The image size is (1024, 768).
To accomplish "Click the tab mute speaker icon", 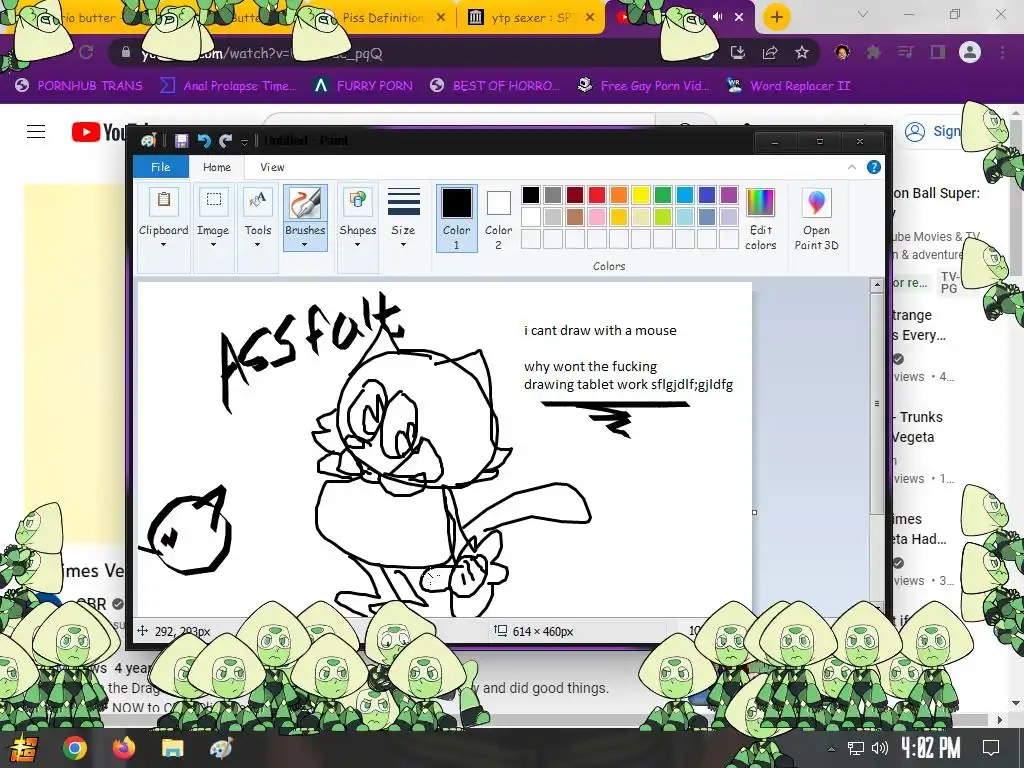I will [x=718, y=17].
